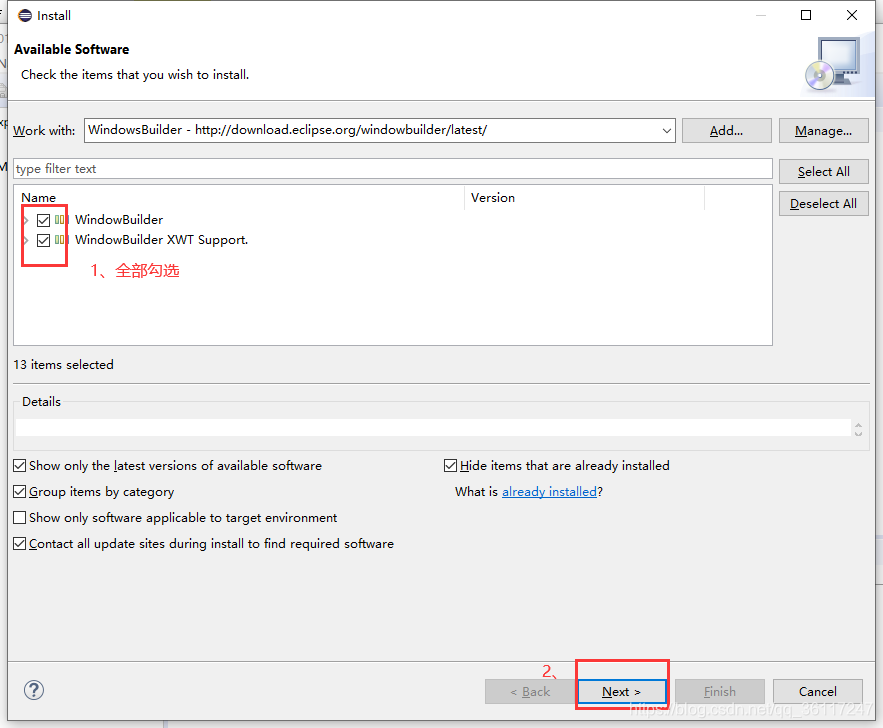Expand the WindowBuilder tree node

pos(26,220)
